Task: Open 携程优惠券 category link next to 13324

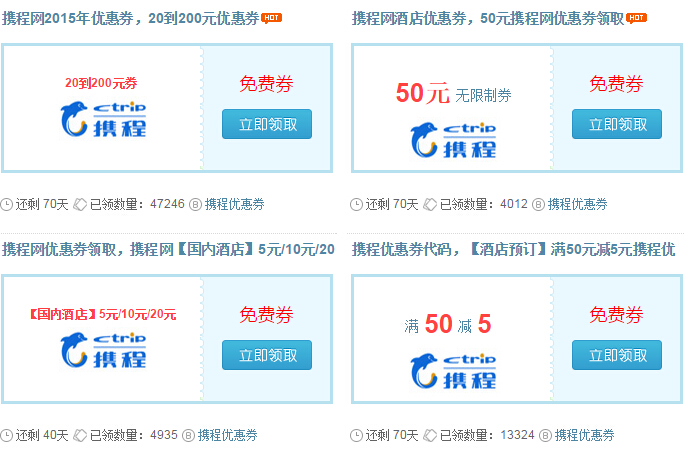Action: tap(585, 435)
